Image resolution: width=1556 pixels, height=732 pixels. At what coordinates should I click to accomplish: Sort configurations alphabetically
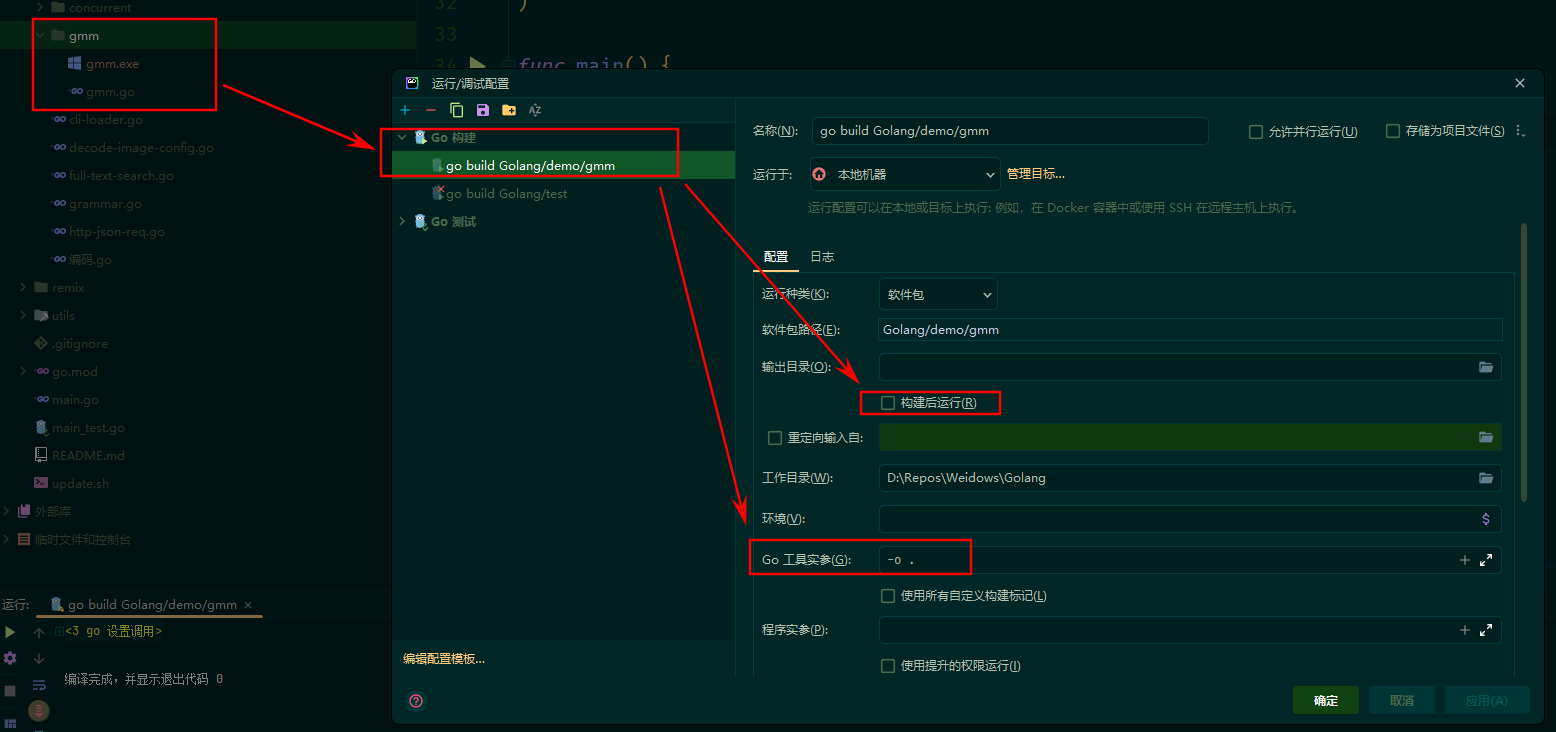pos(535,110)
